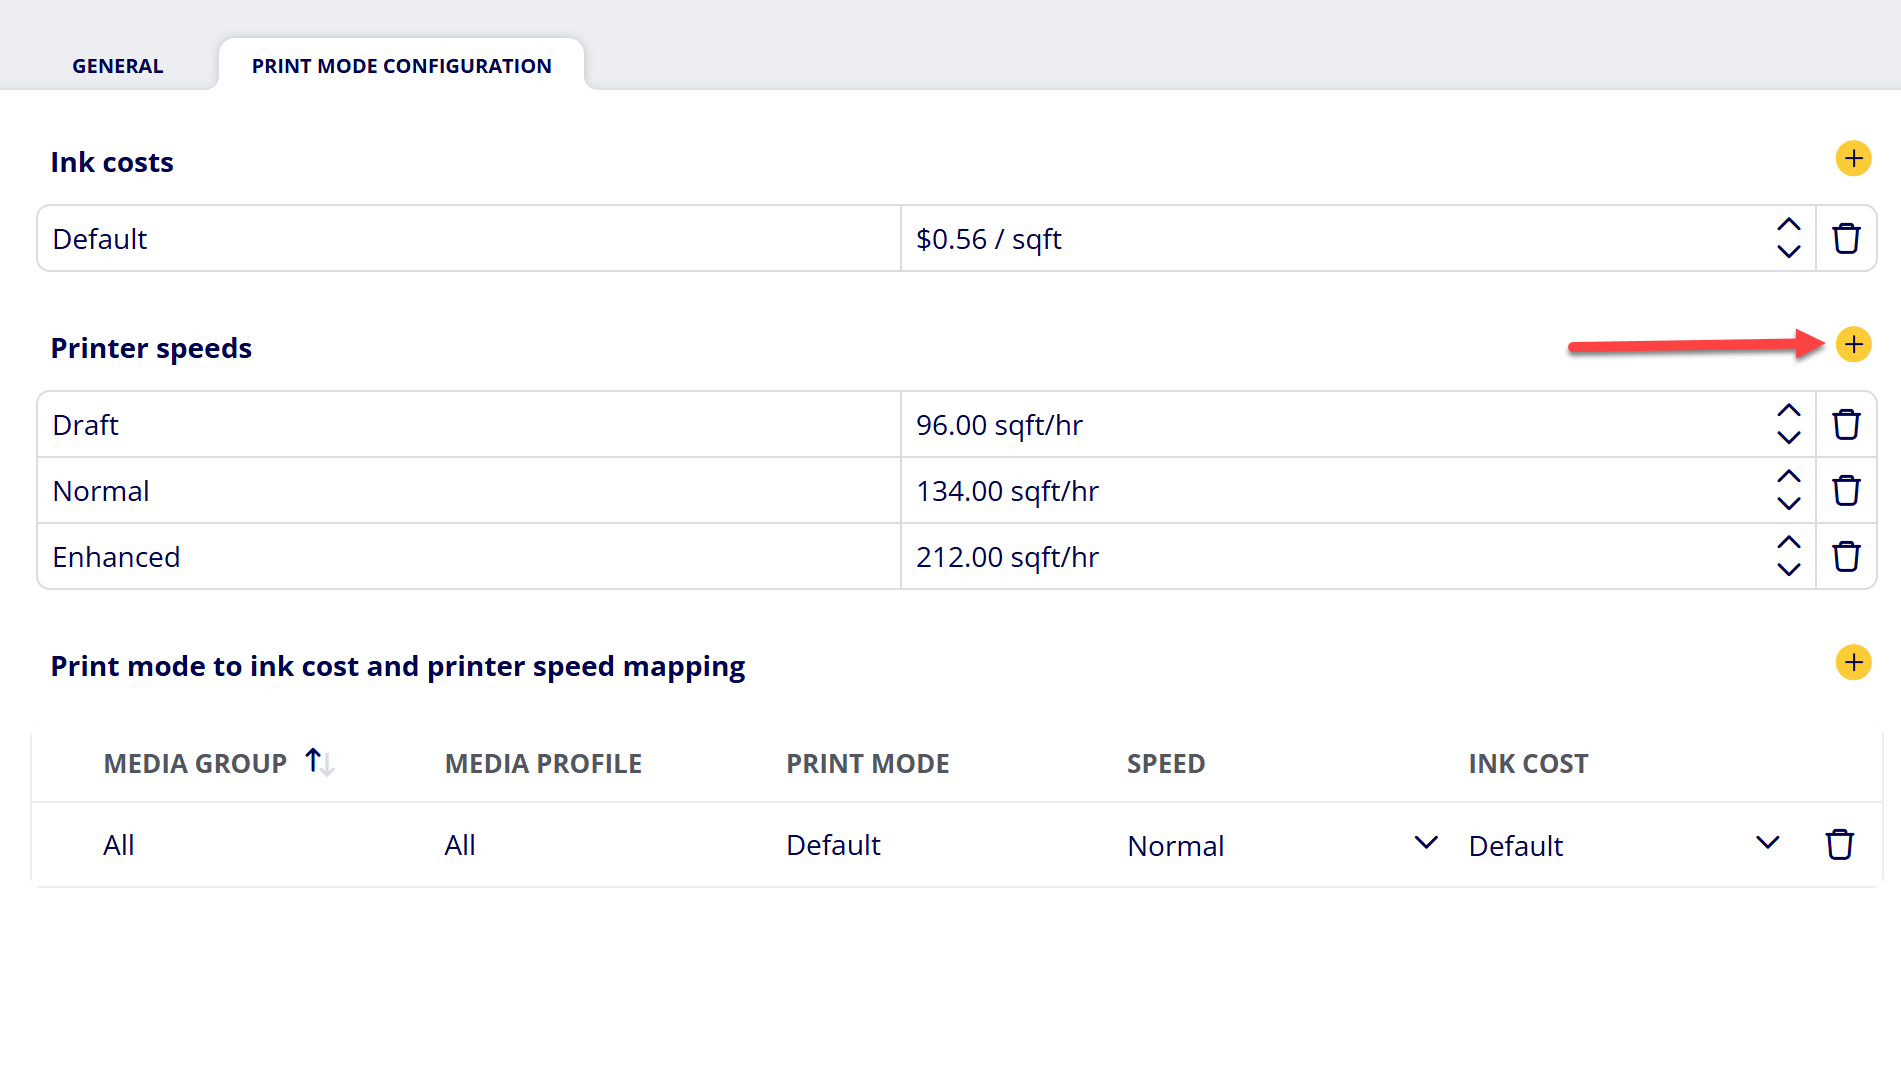Screen dimensions: 1901x1086
Task: Click the Speed column header
Action: tap(1166, 764)
